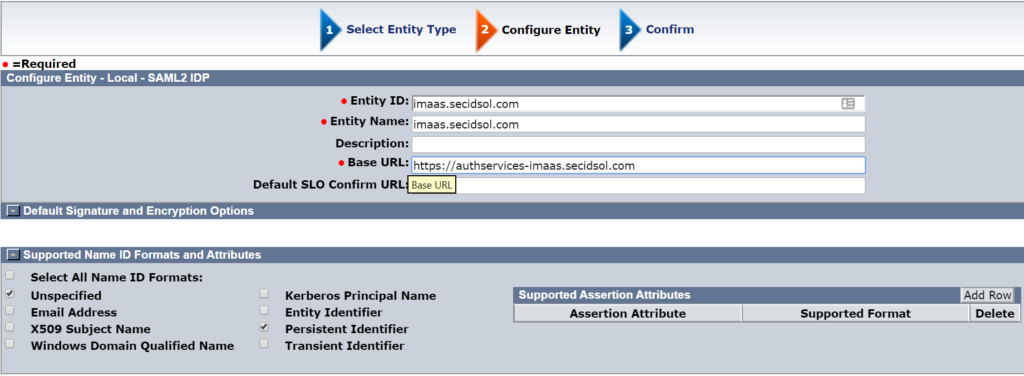Expand Default Signature and Encryption Options section
The height and width of the screenshot is (376, 1024).
point(12,211)
